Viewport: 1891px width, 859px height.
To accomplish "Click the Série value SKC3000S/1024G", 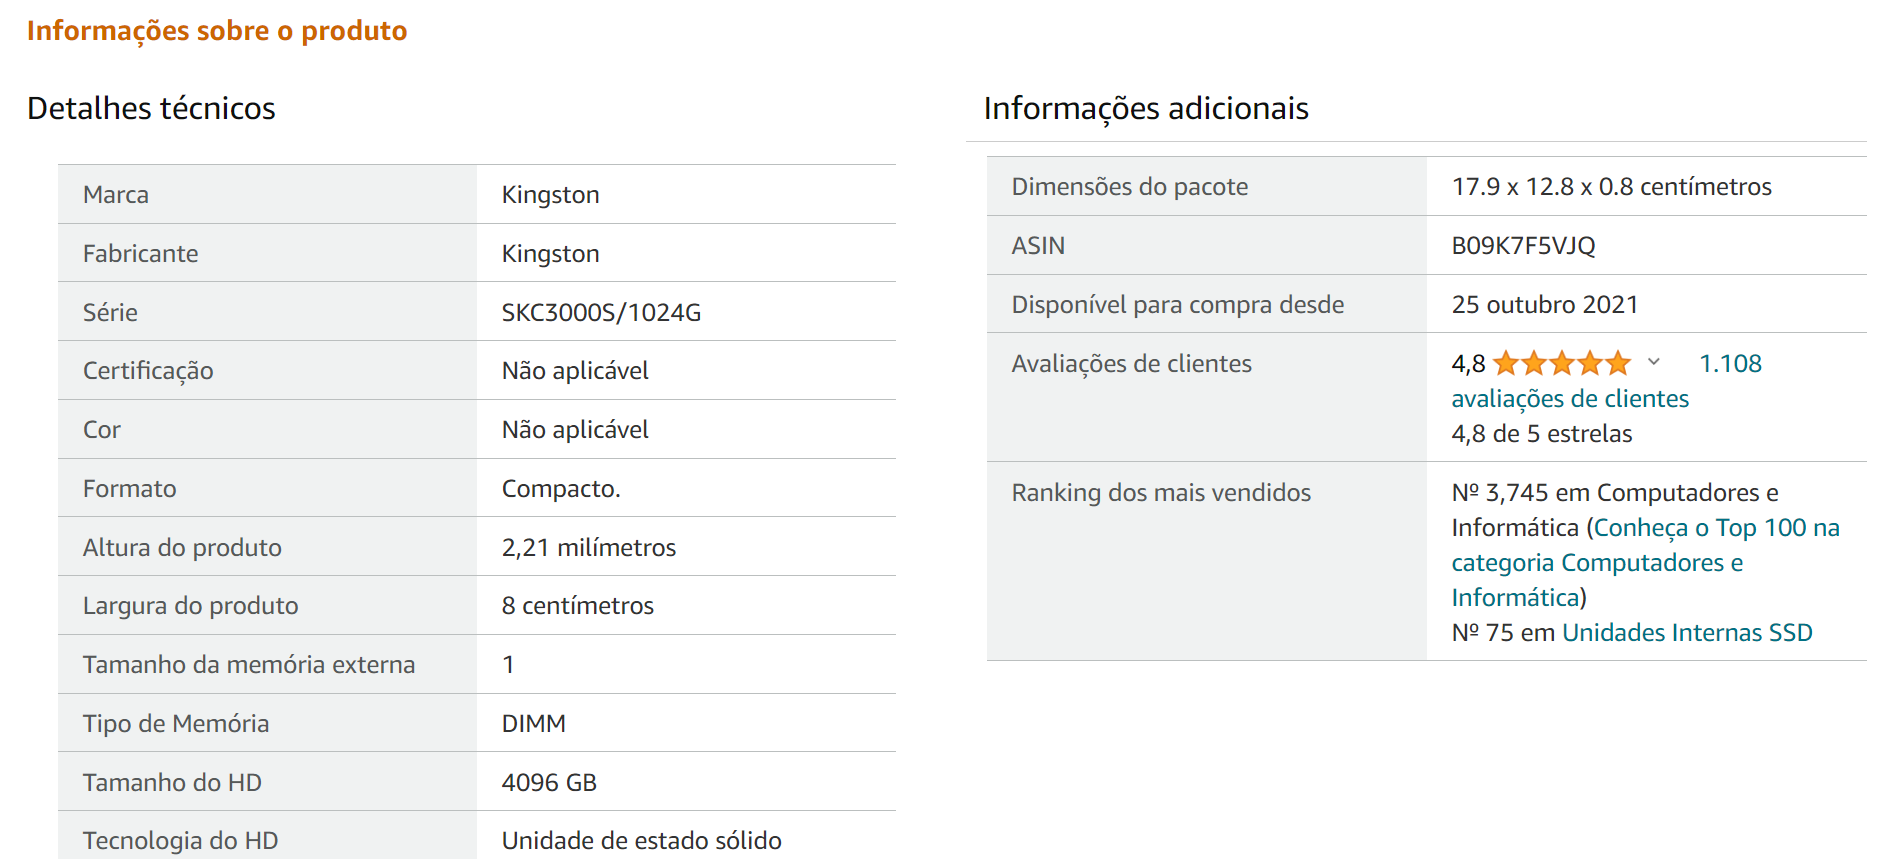I will pyautogui.click(x=601, y=313).
